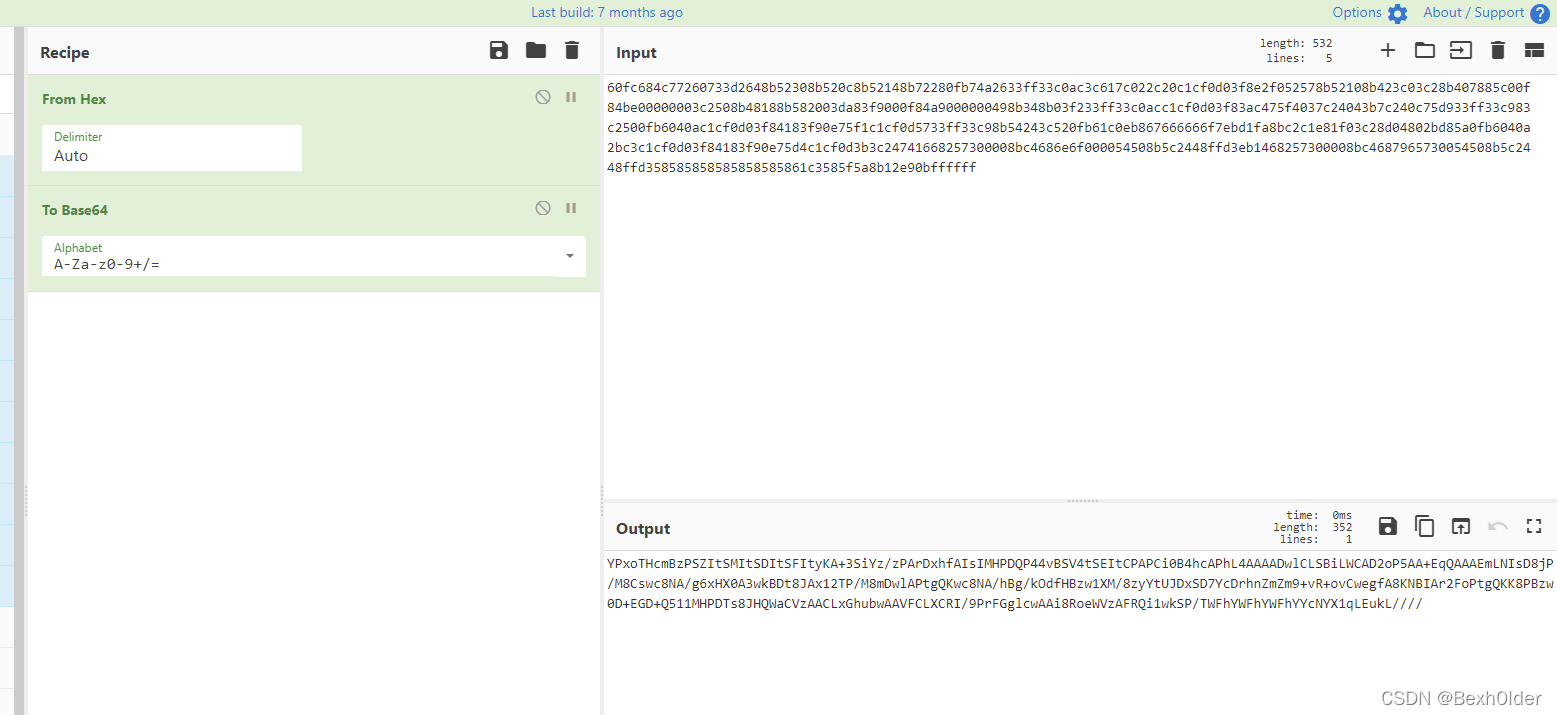1557x715 pixels.
Task: Click the input length 532 statistic
Action: point(1296,44)
